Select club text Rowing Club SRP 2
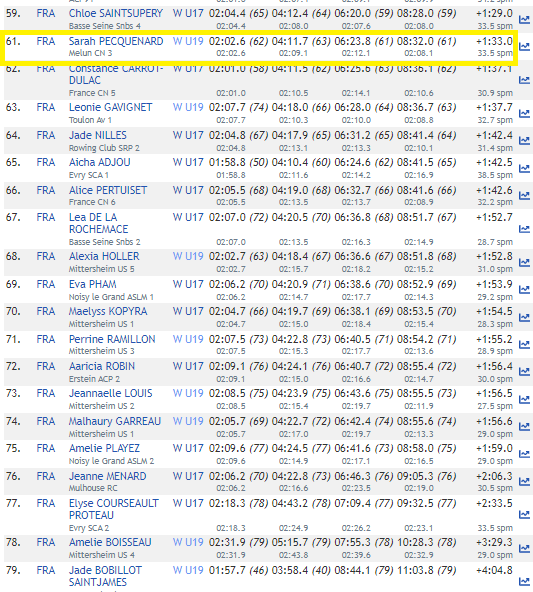The image size is (533, 592). click(104, 148)
